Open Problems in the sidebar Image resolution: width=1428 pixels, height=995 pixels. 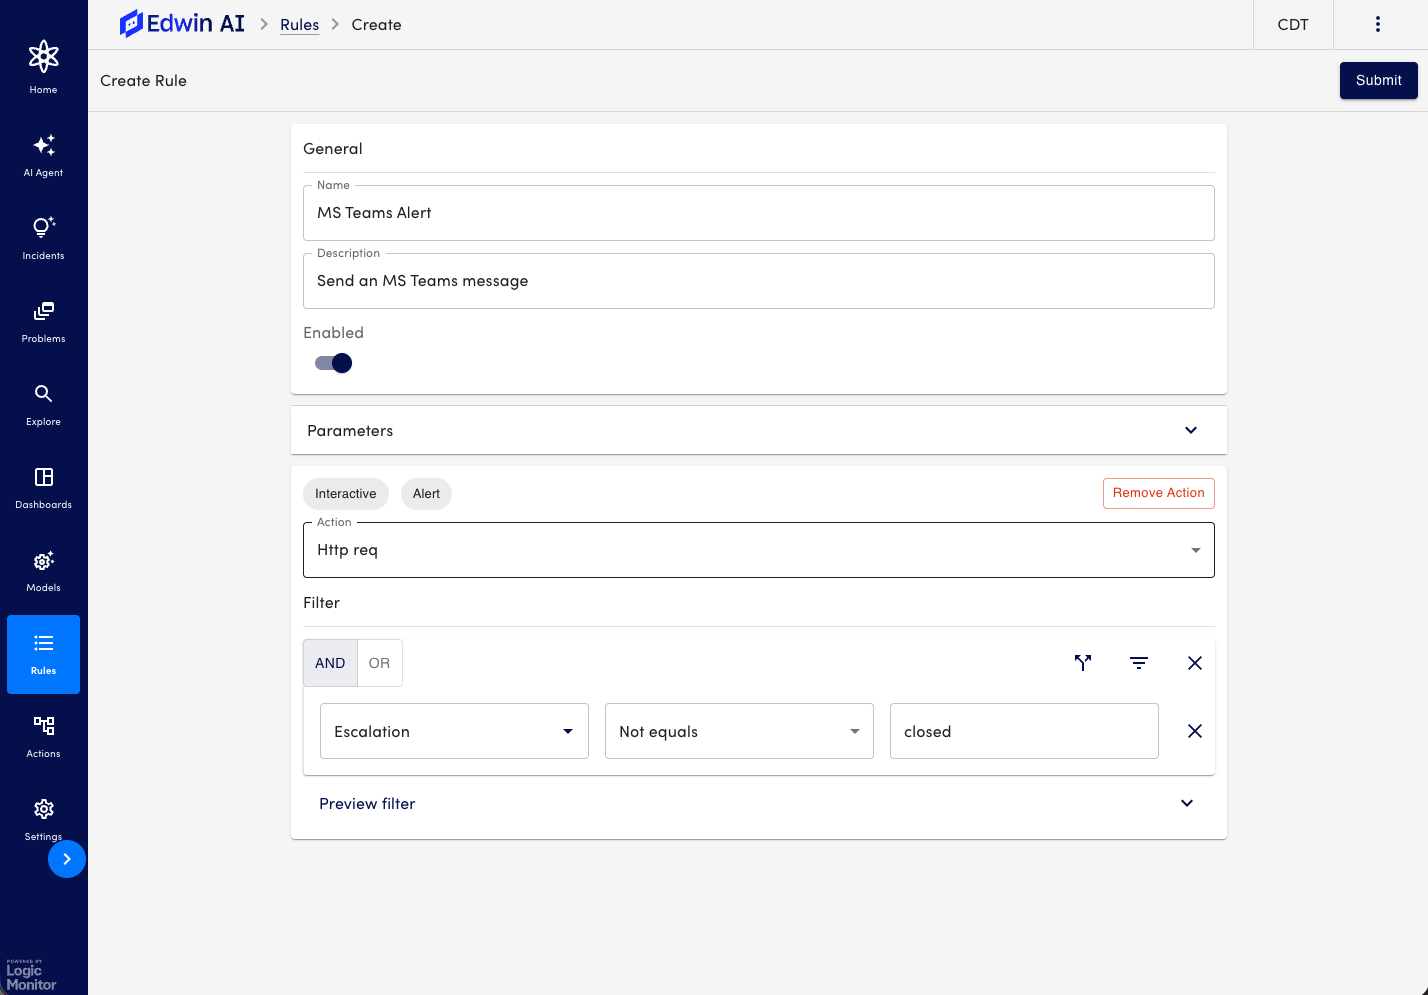[x=43, y=322]
